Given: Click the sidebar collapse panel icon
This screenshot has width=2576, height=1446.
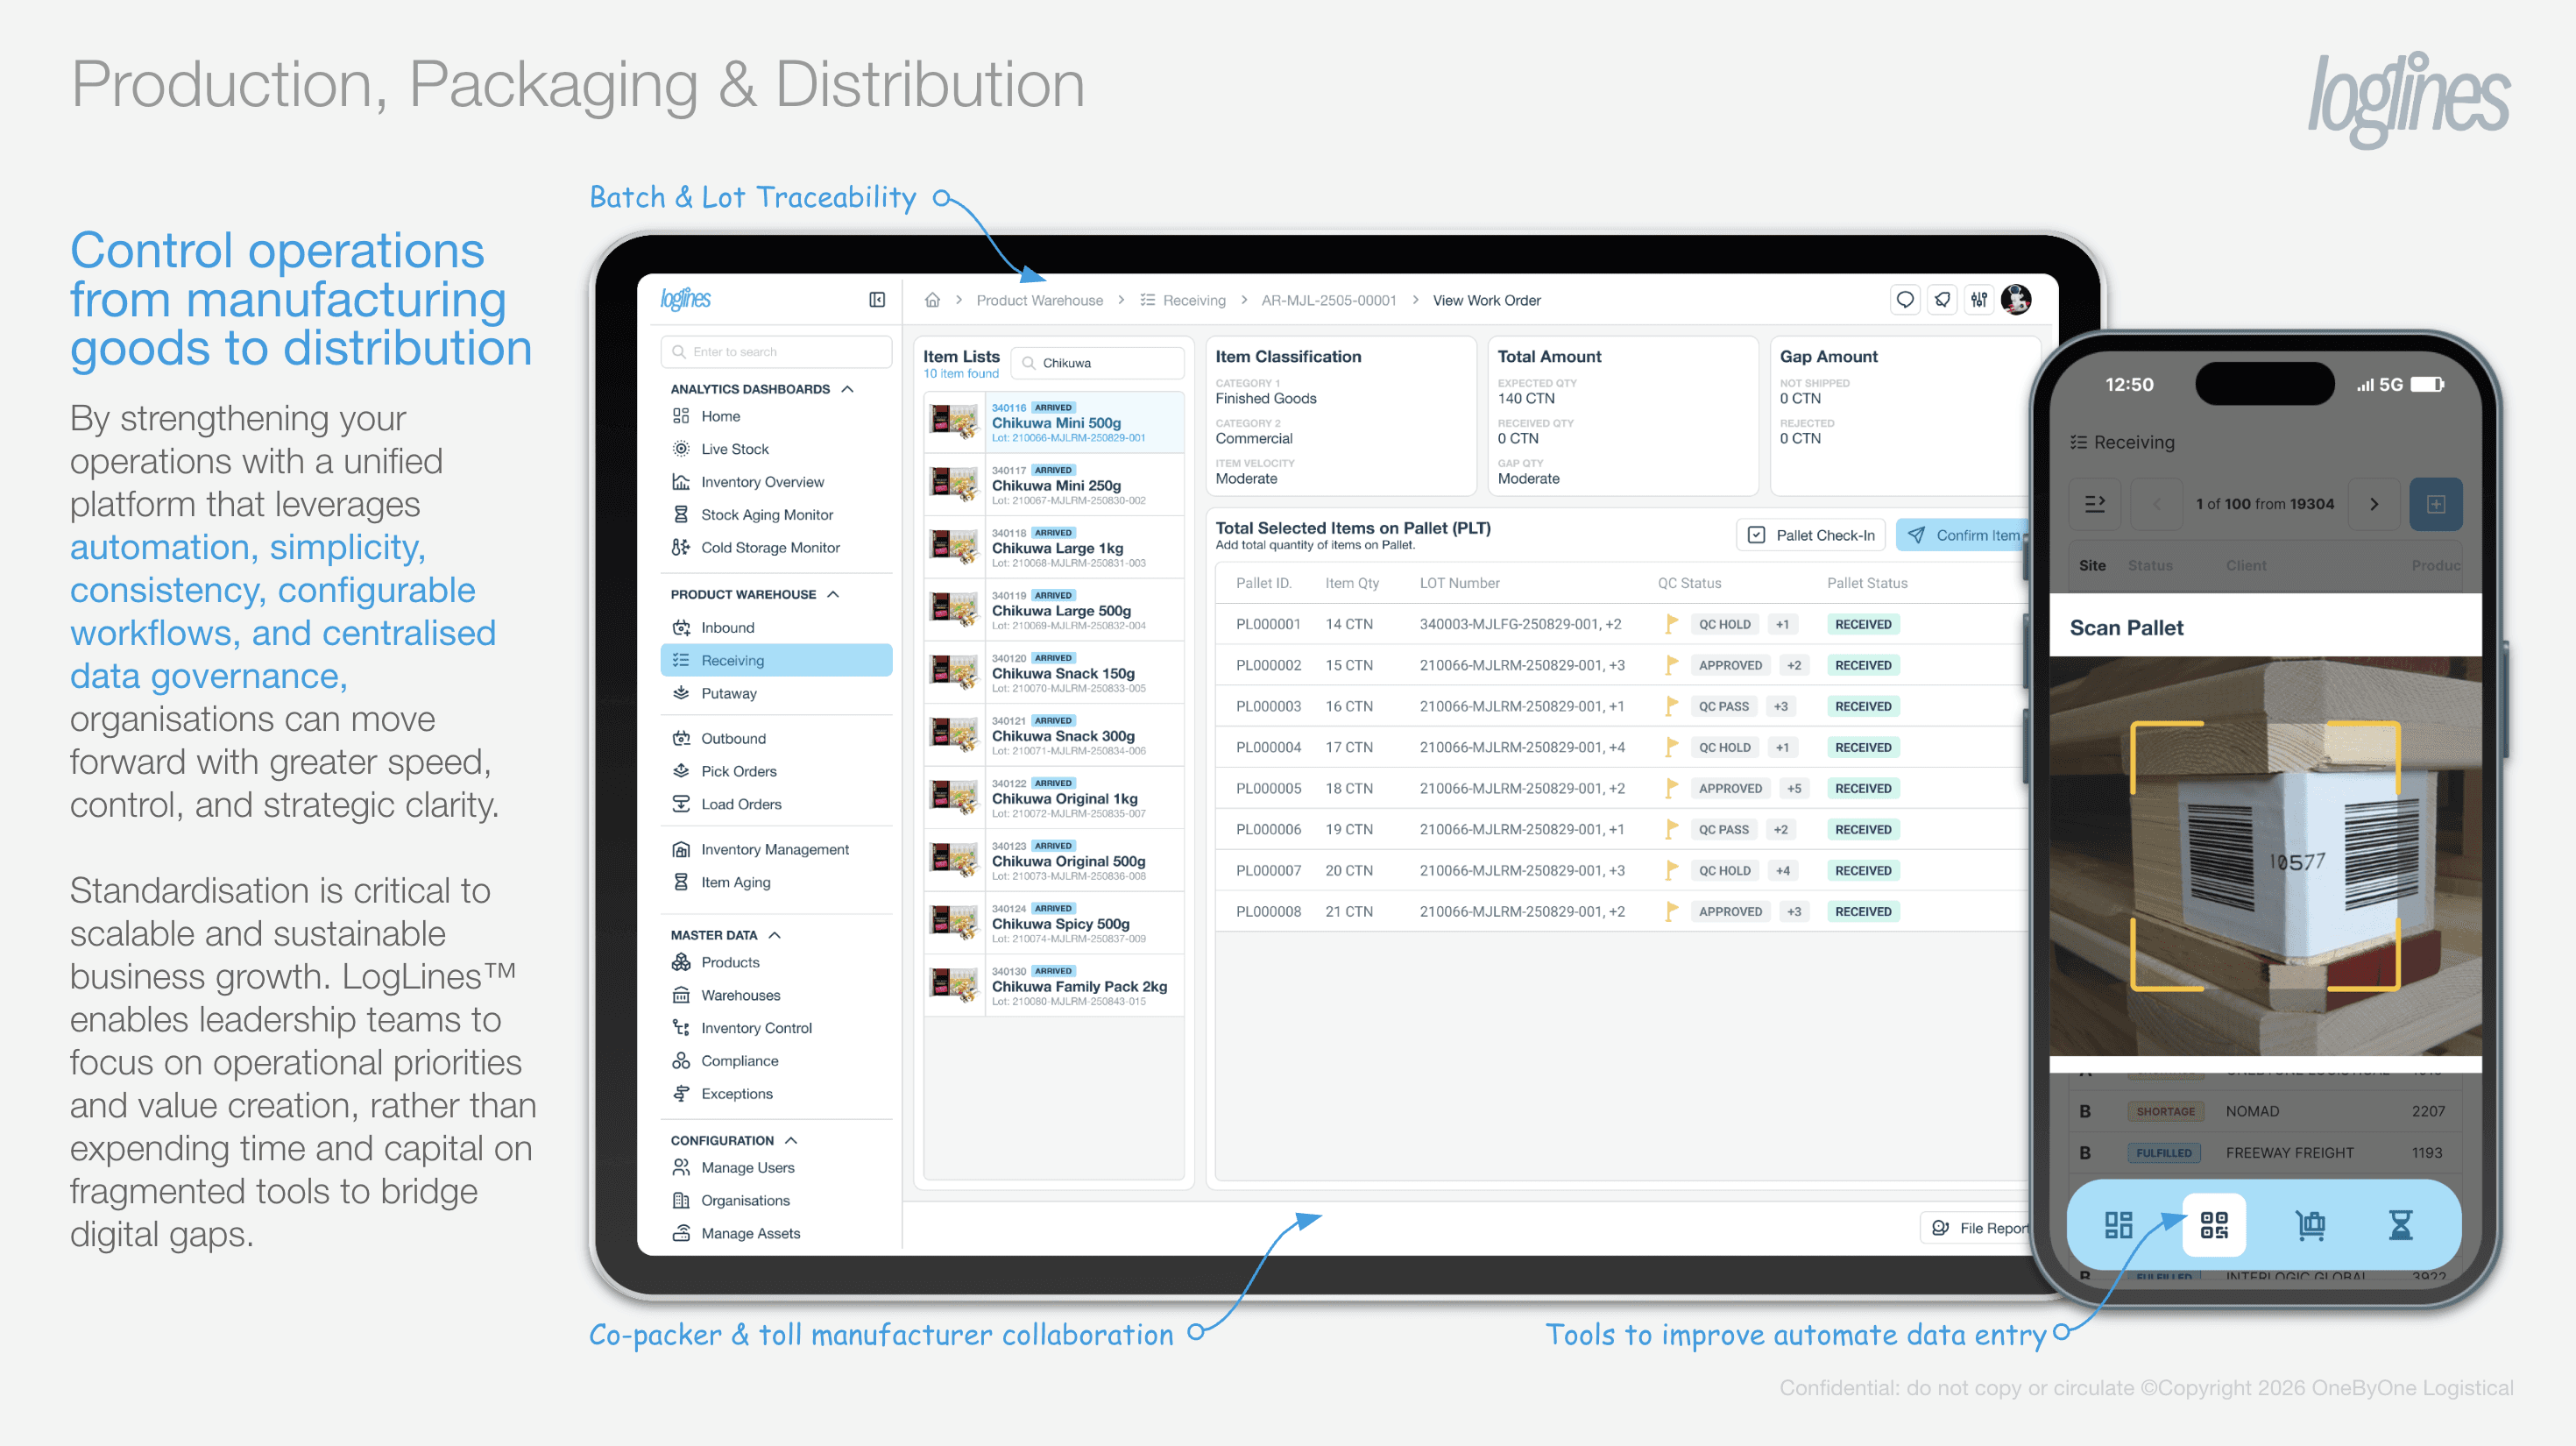Looking at the screenshot, I should tap(877, 300).
